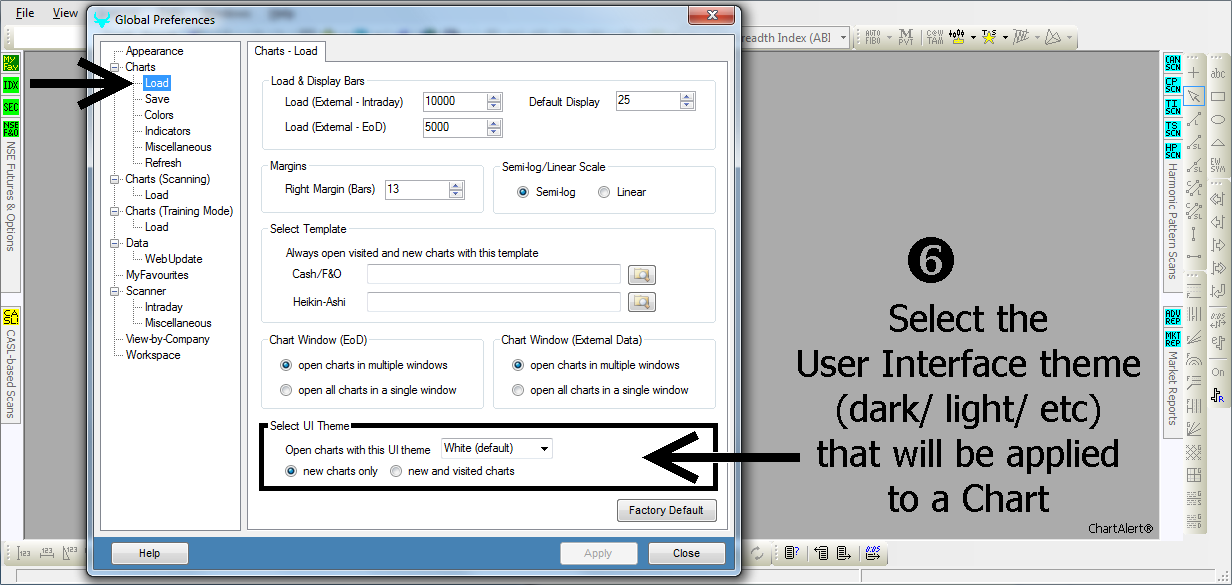
Task: Click the AUTO FIBO toolbar icon
Action: 871,38
